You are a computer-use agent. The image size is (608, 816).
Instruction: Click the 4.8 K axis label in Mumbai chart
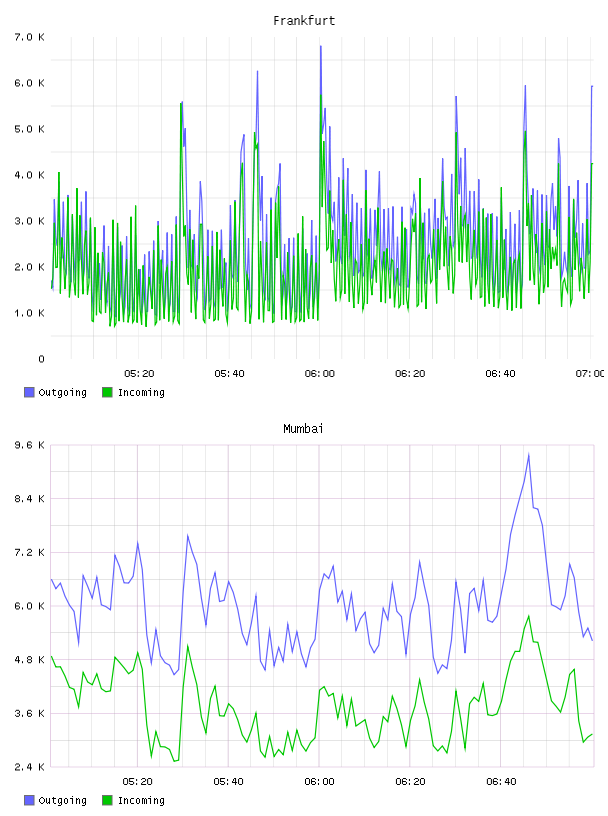[x=30, y=660]
